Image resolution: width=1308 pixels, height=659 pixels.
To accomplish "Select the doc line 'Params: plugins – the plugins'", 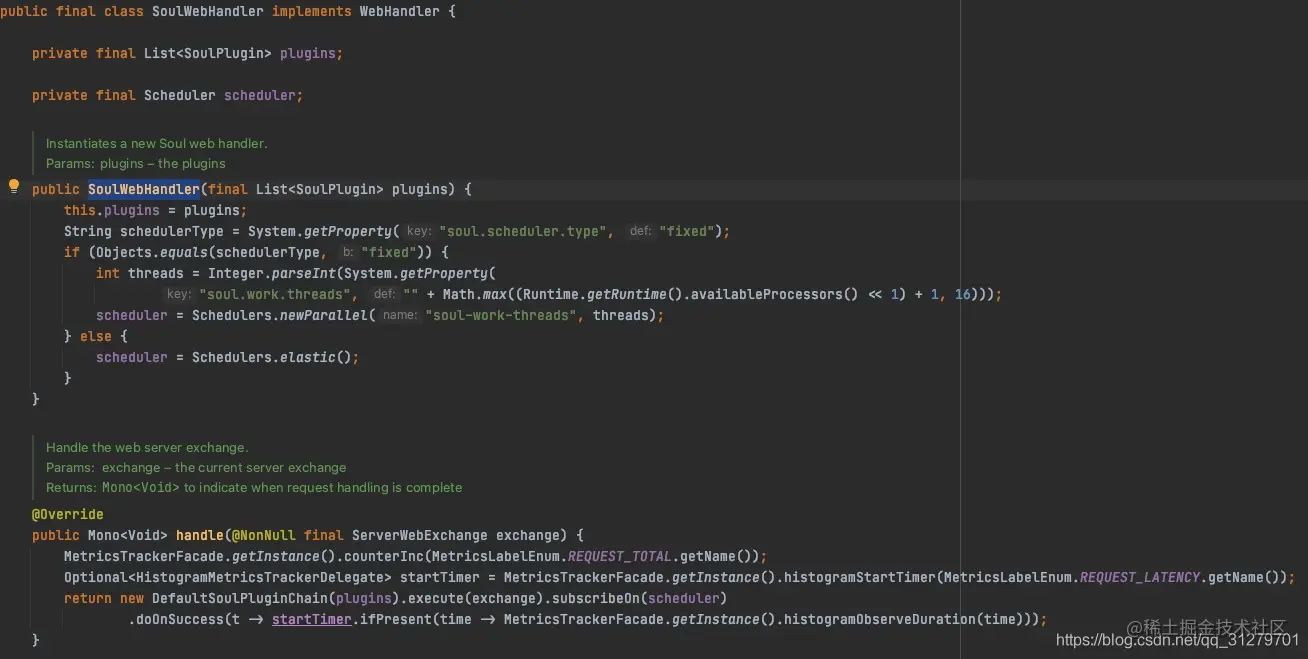I will point(136,163).
